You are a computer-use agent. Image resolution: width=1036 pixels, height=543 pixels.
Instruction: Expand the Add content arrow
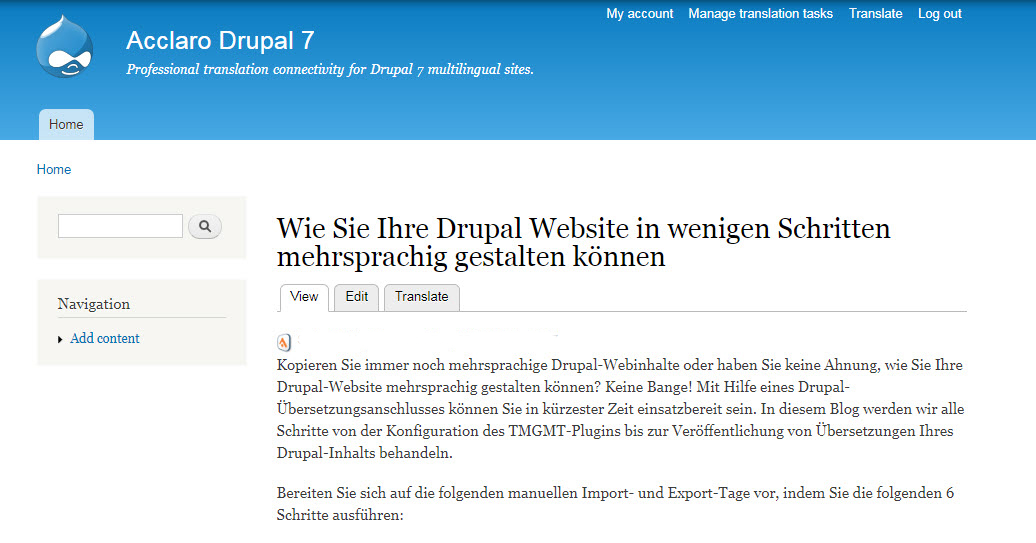[x=60, y=340]
